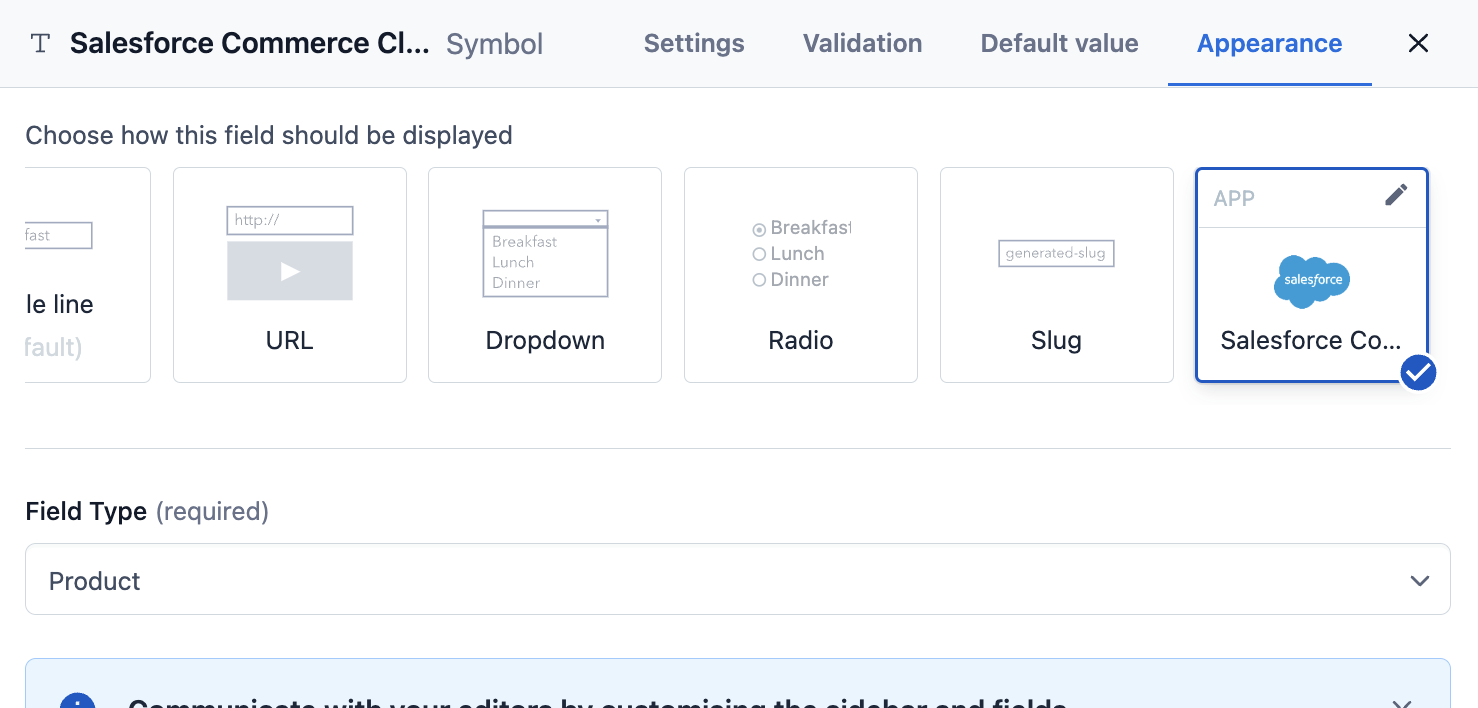Screen dimensions: 1478x708
Task: Open the Settings tab
Action: (694, 43)
